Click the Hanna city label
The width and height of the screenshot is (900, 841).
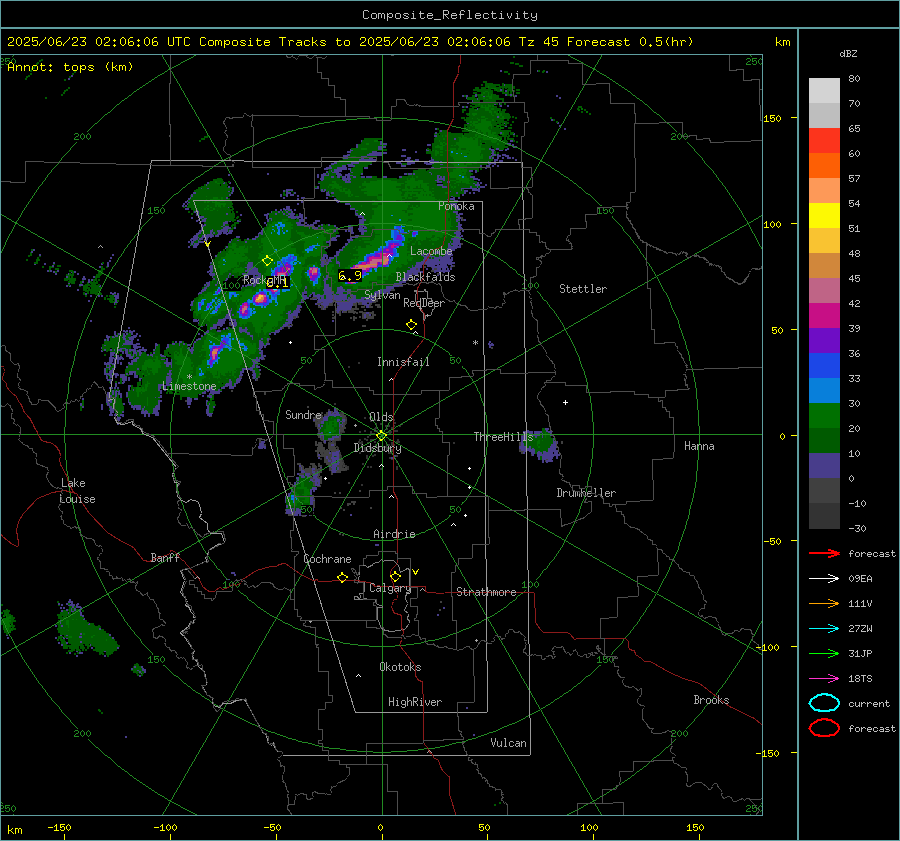699,446
